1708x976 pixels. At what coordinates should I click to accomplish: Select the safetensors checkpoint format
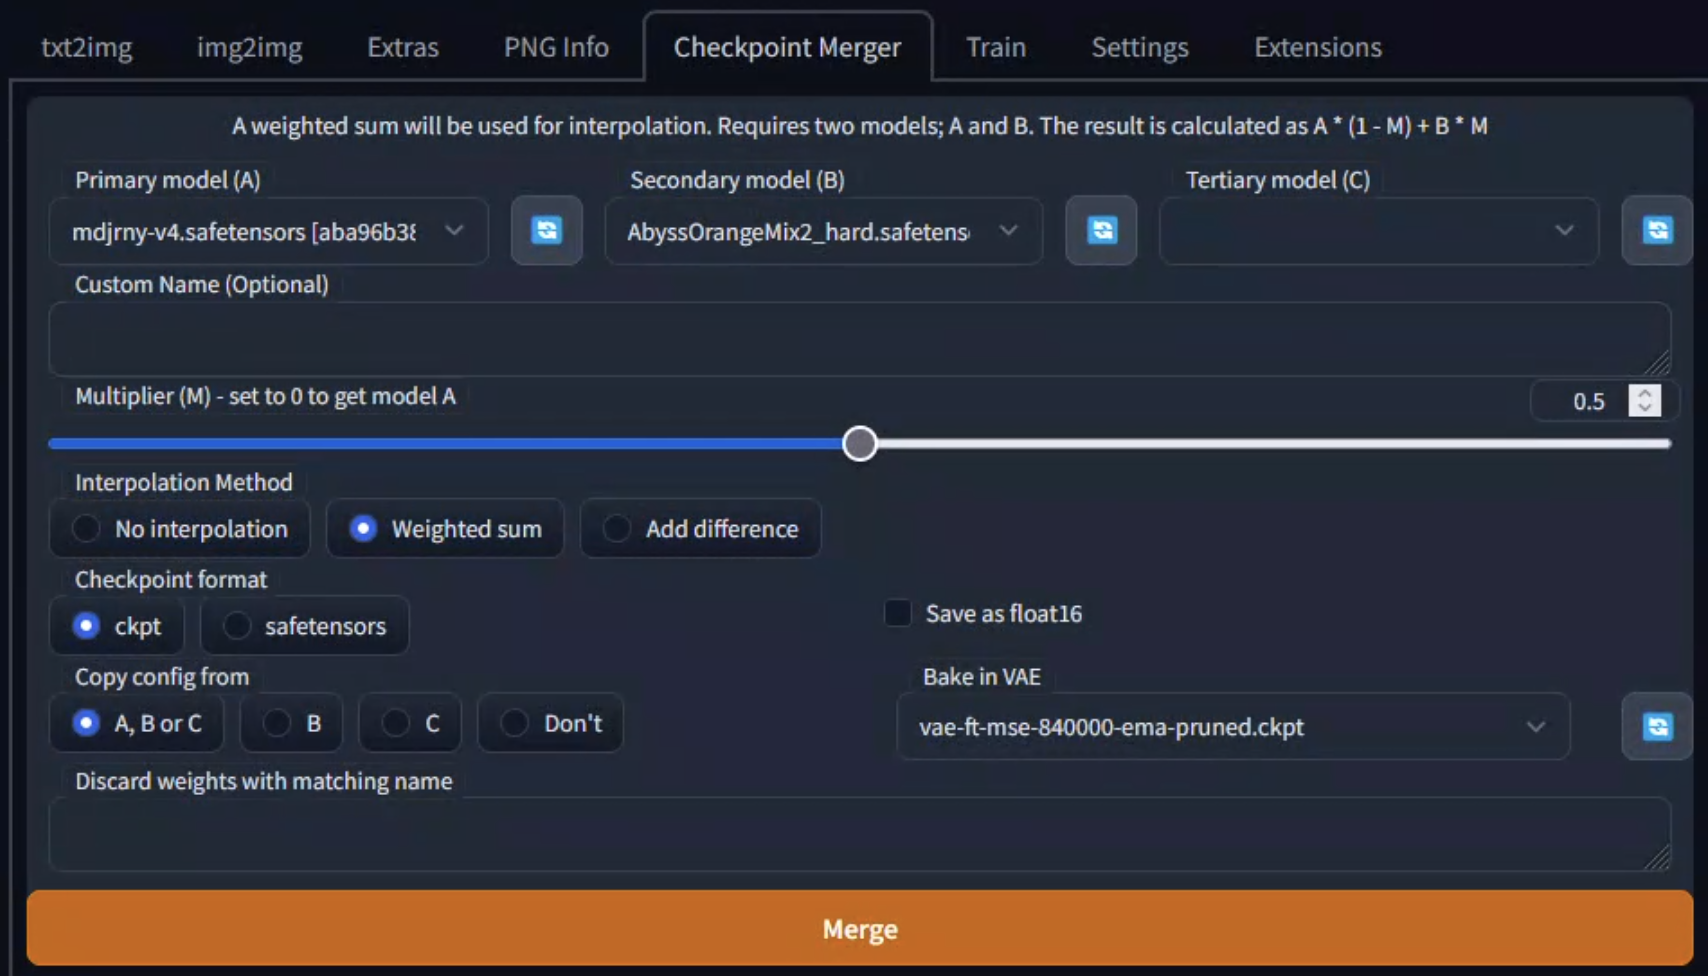point(237,626)
